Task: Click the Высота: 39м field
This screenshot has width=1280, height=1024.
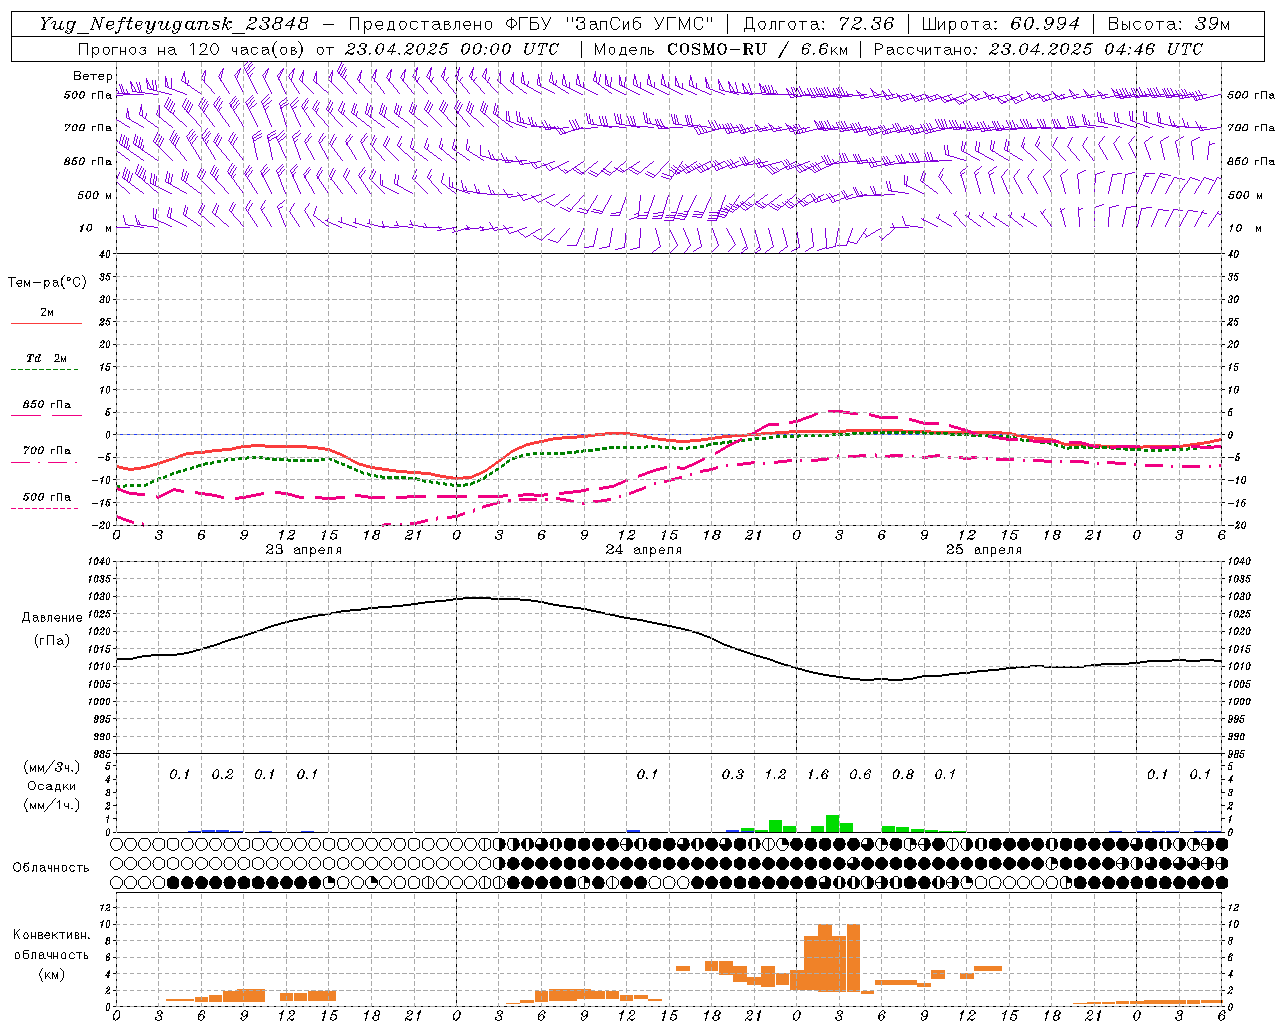Action: (x=1169, y=24)
